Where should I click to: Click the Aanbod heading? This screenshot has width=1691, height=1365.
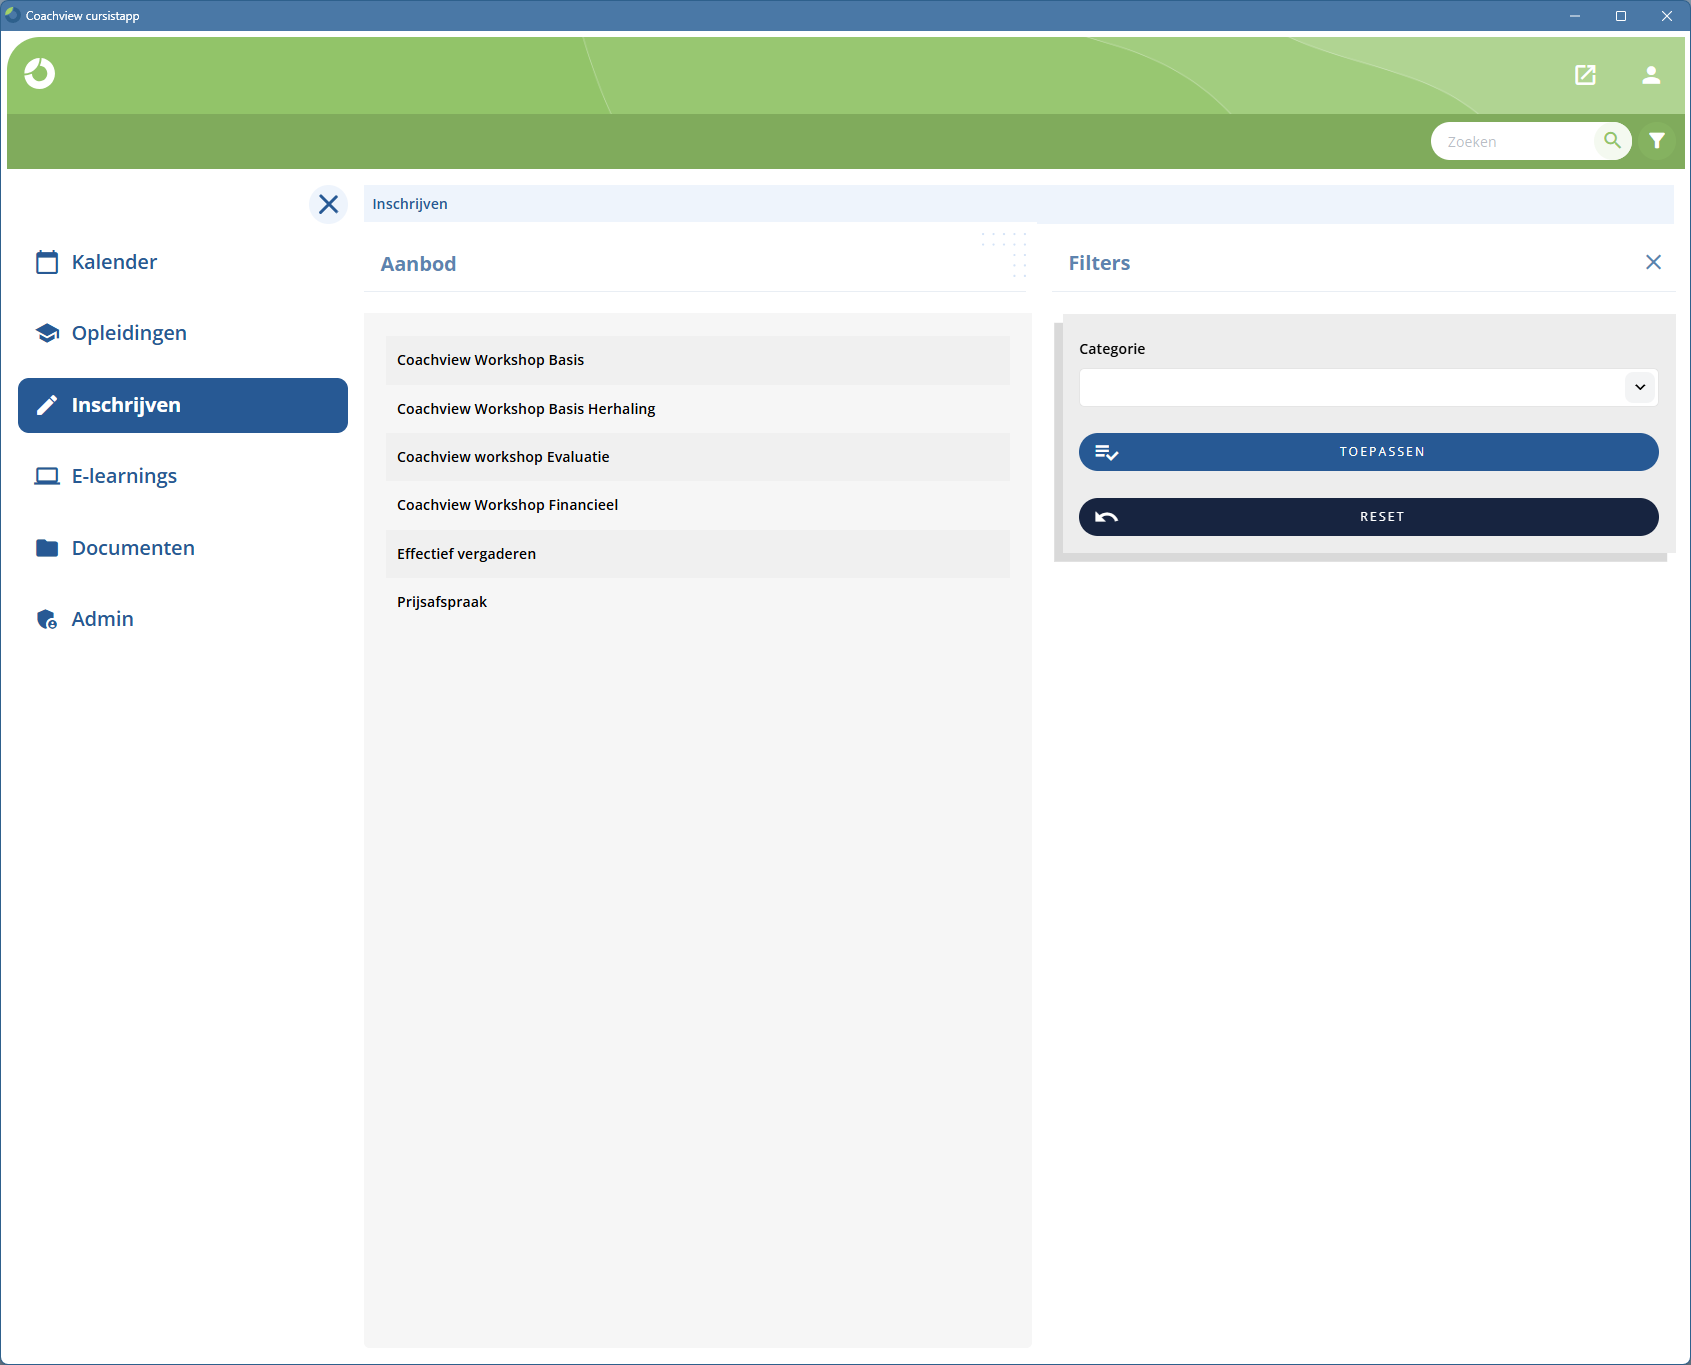(418, 264)
